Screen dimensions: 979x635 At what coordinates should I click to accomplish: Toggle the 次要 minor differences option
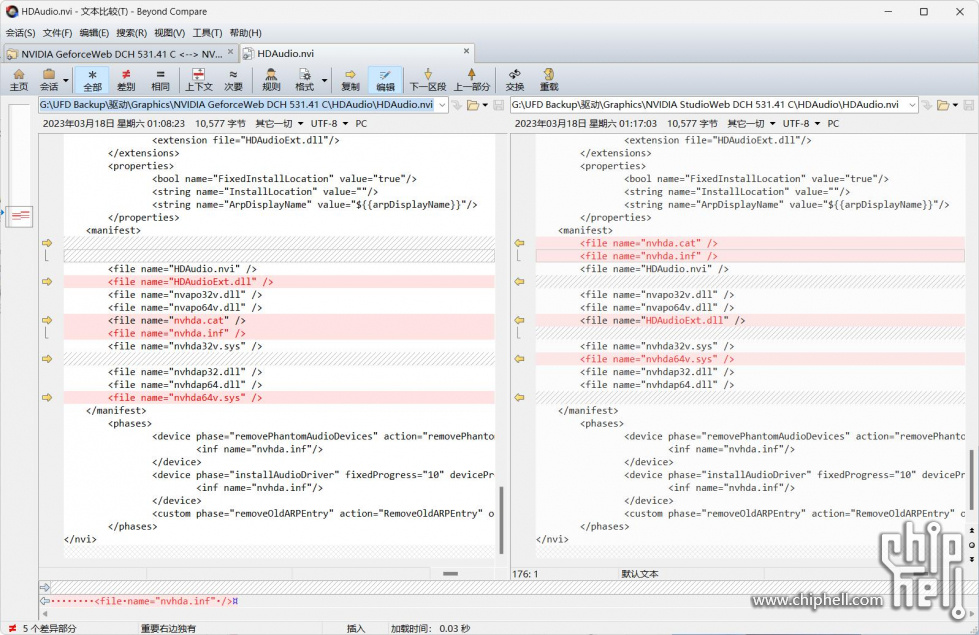click(233, 80)
